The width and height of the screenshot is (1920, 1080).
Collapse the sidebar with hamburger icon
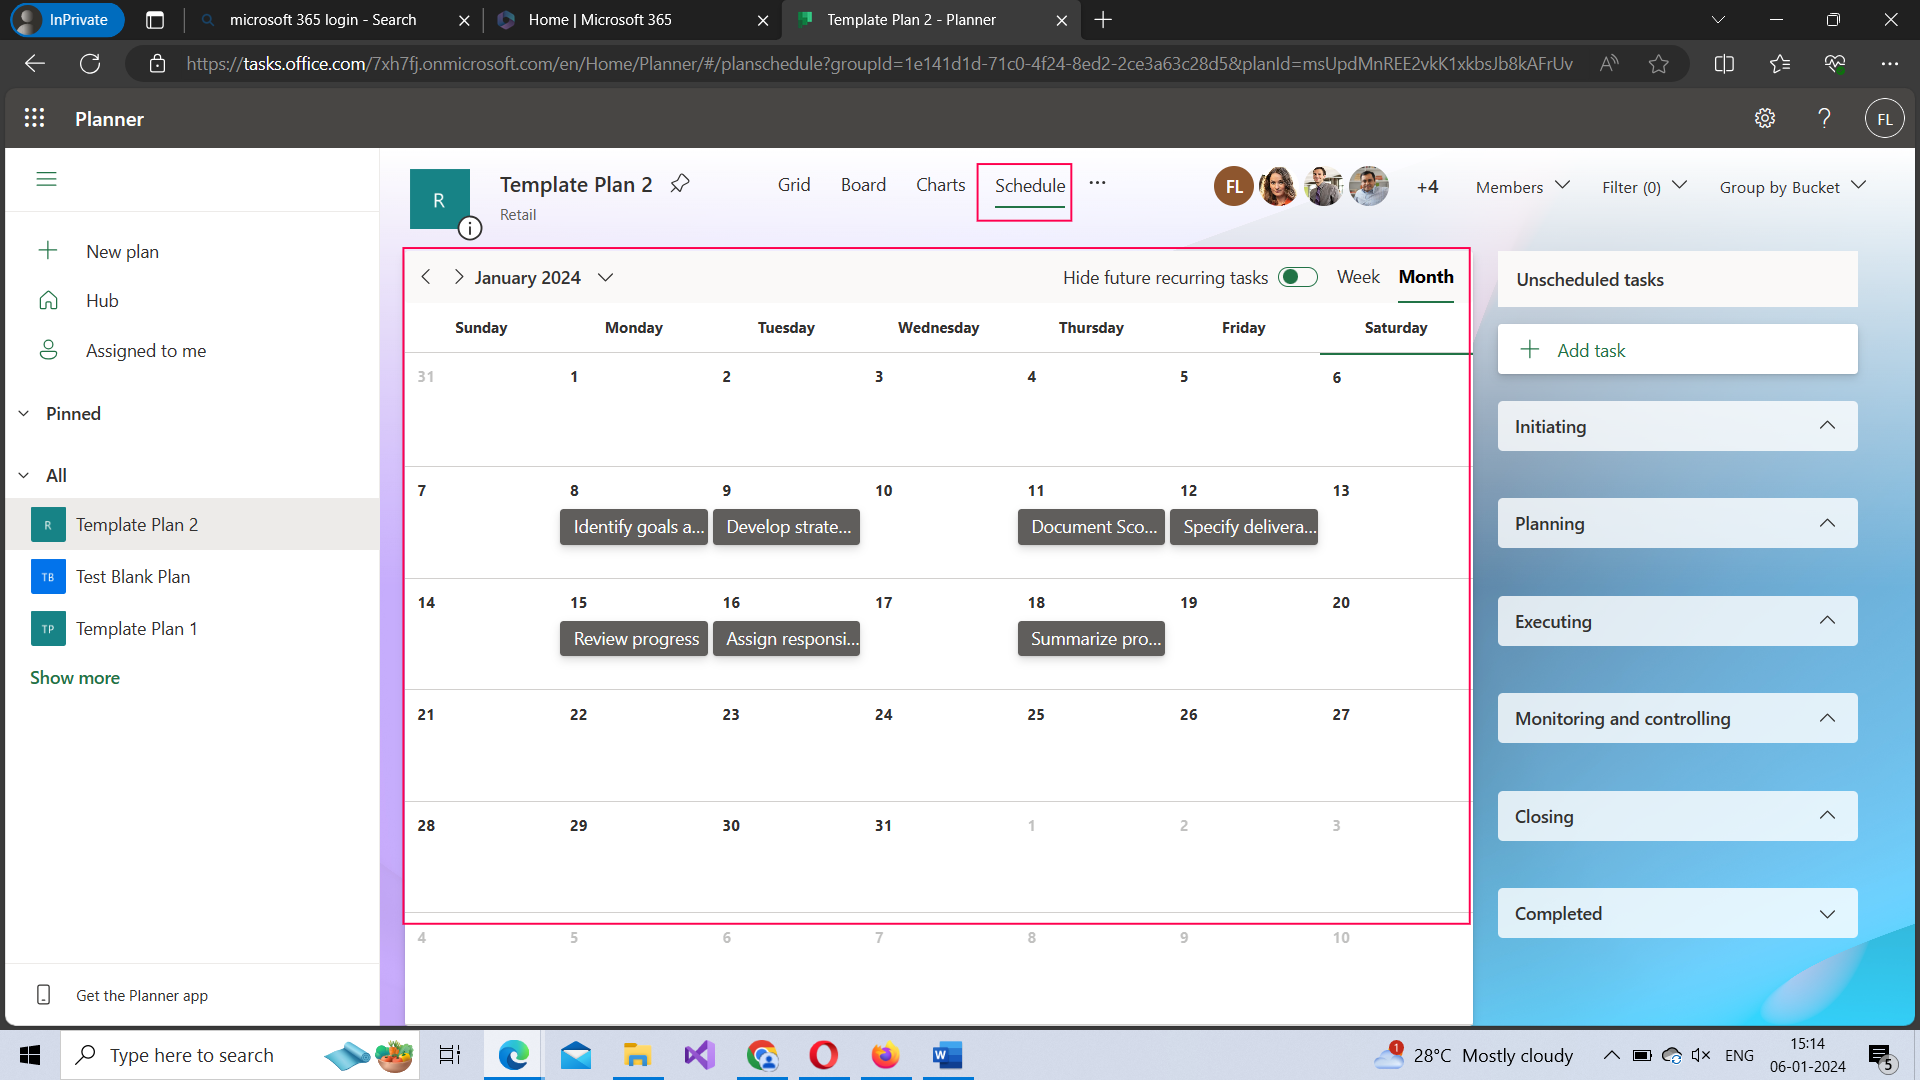[46, 179]
